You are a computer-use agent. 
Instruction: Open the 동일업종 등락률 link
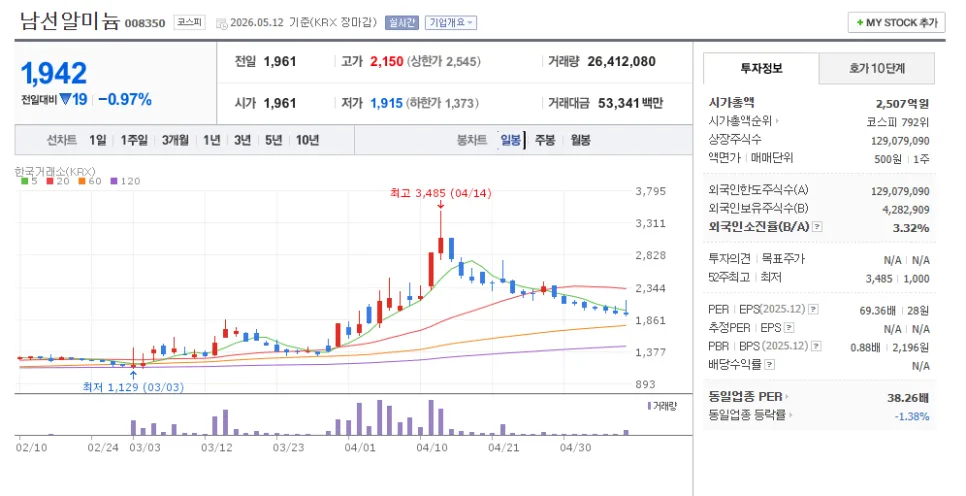coord(749,415)
